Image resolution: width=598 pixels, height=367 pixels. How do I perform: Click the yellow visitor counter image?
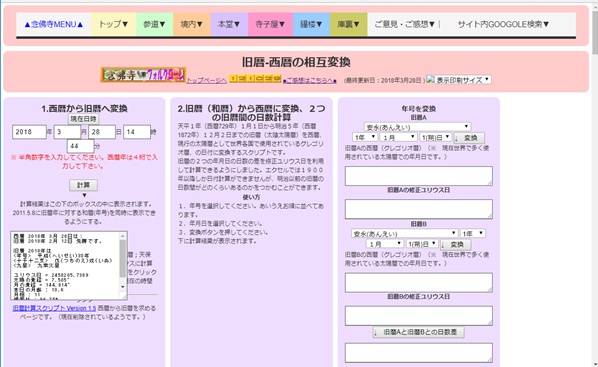[255, 79]
